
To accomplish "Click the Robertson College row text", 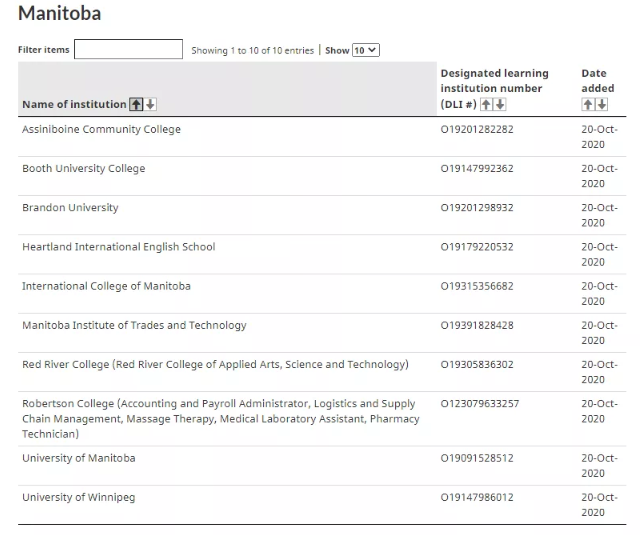I will (220, 419).
